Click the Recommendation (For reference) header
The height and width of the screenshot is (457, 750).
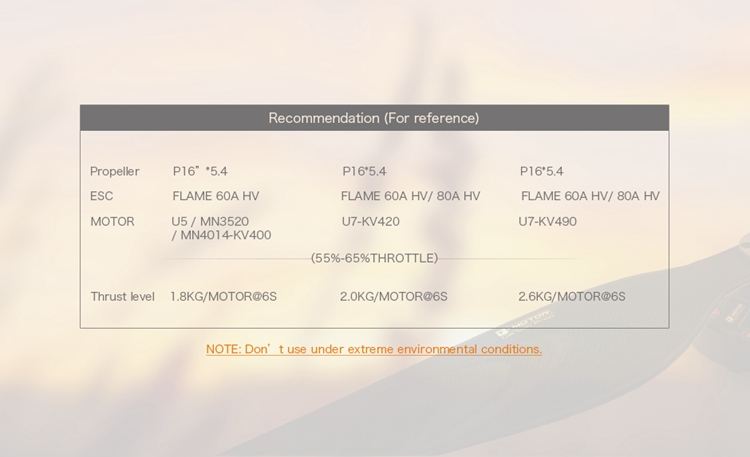tap(374, 118)
